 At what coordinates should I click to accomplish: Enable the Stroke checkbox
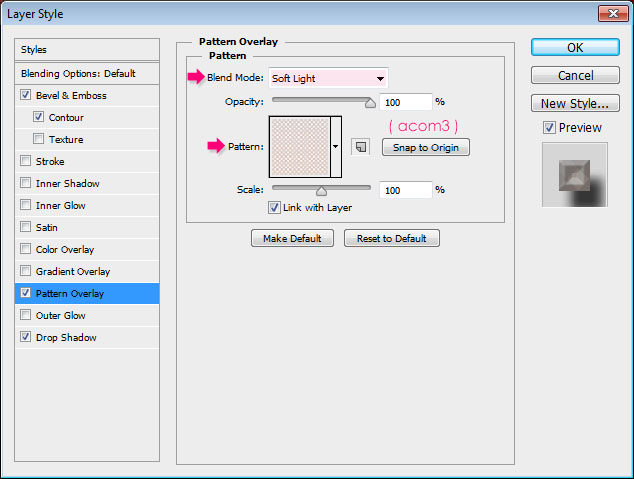click(x=25, y=161)
